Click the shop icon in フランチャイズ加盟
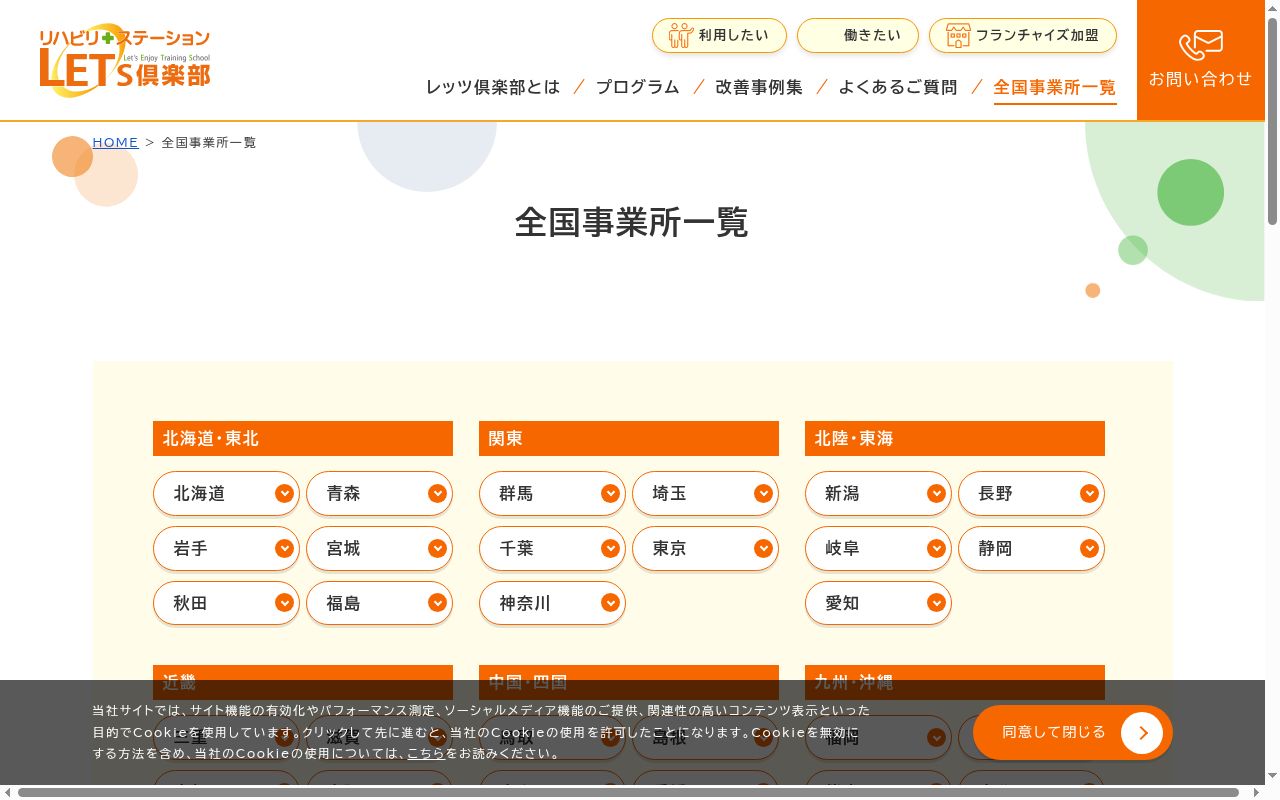This screenshot has height=800, width=1280. point(958,35)
